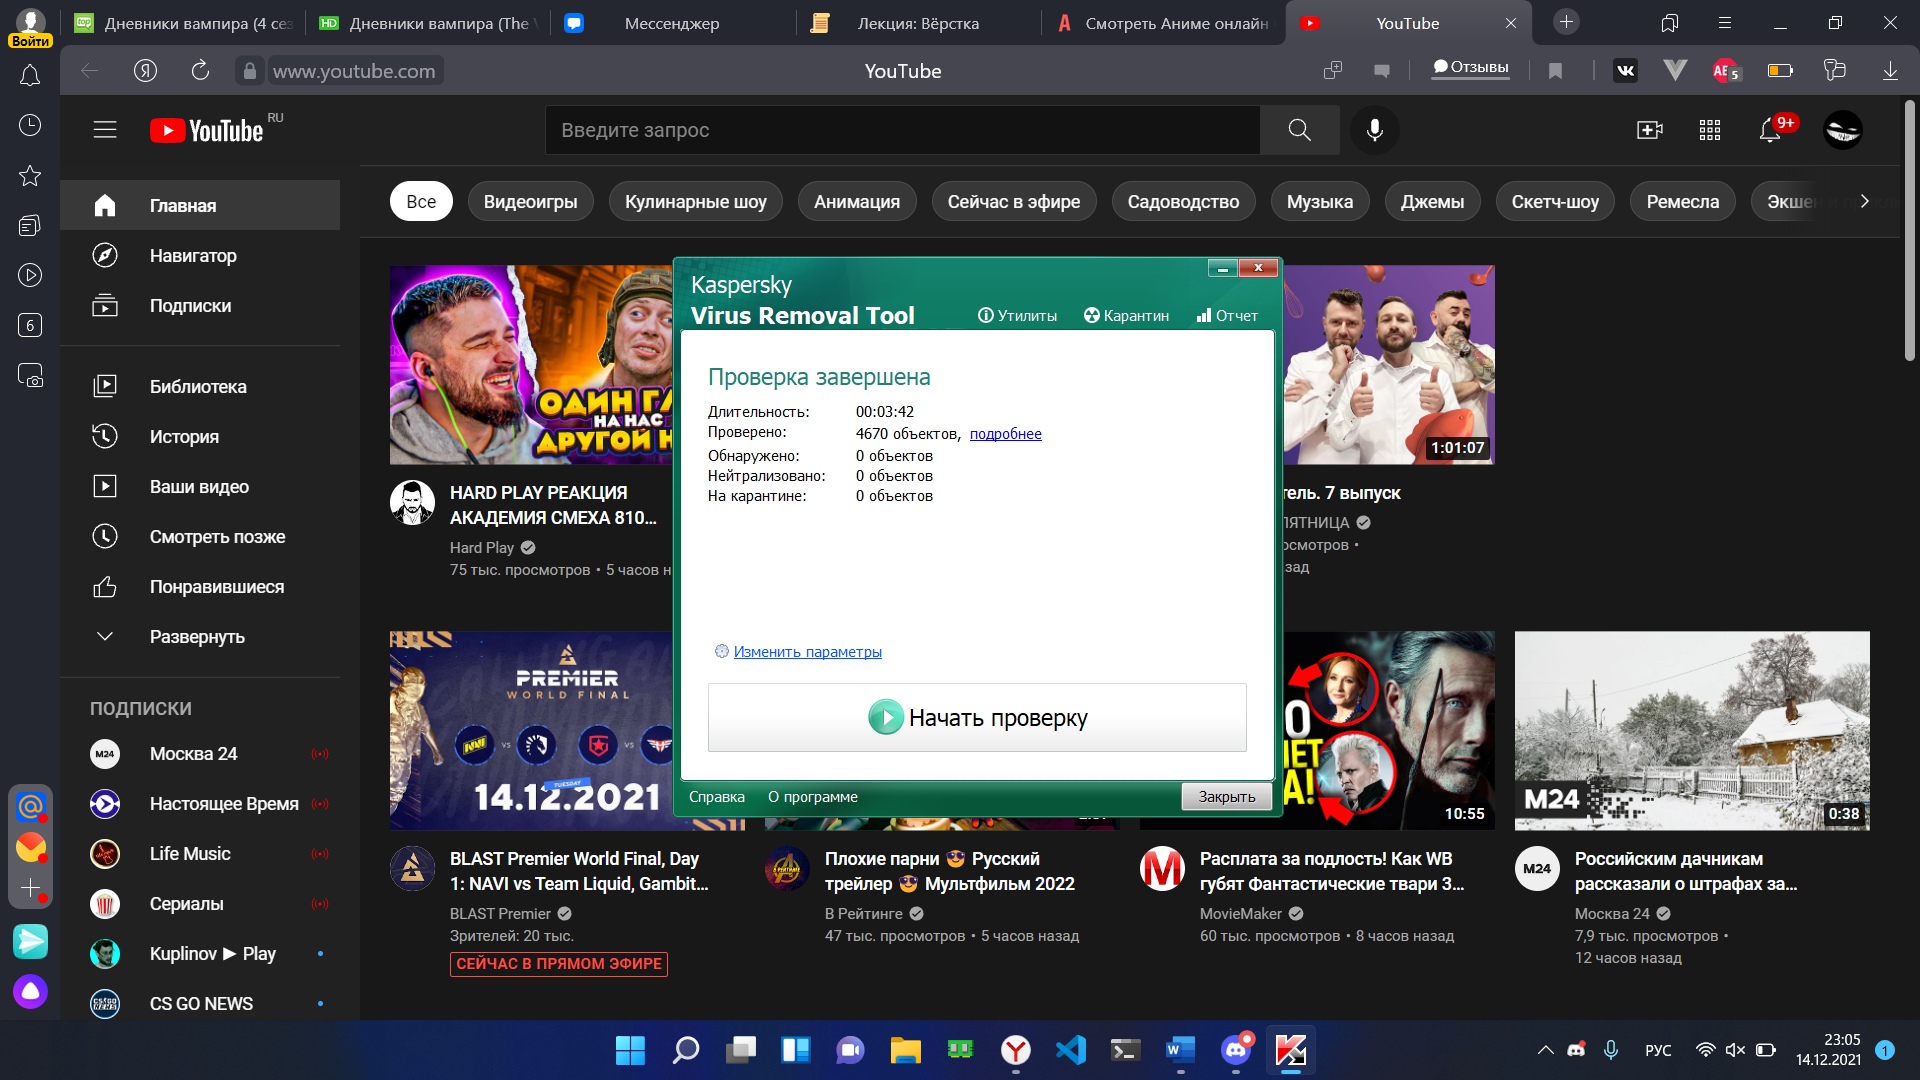Open YouTube apps grid icon
This screenshot has width=1920, height=1080.
pos(1710,130)
